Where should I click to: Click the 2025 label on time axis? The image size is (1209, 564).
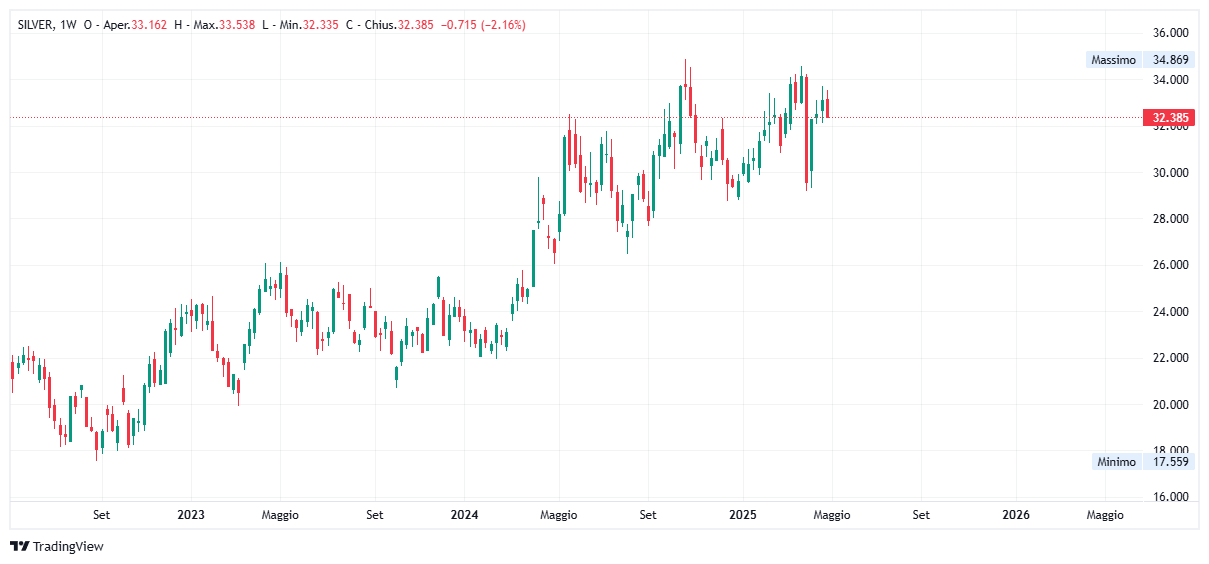(x=742, y=515)
